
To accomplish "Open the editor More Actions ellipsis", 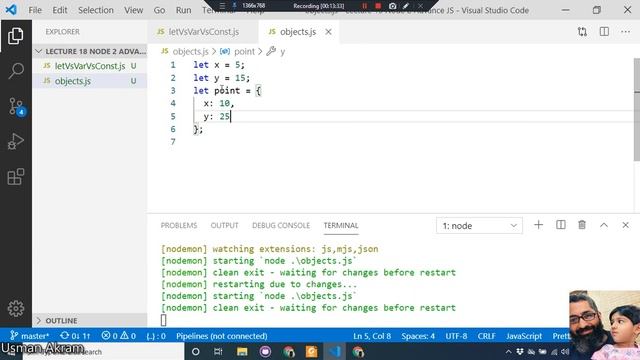I will [x=625, y=32].
